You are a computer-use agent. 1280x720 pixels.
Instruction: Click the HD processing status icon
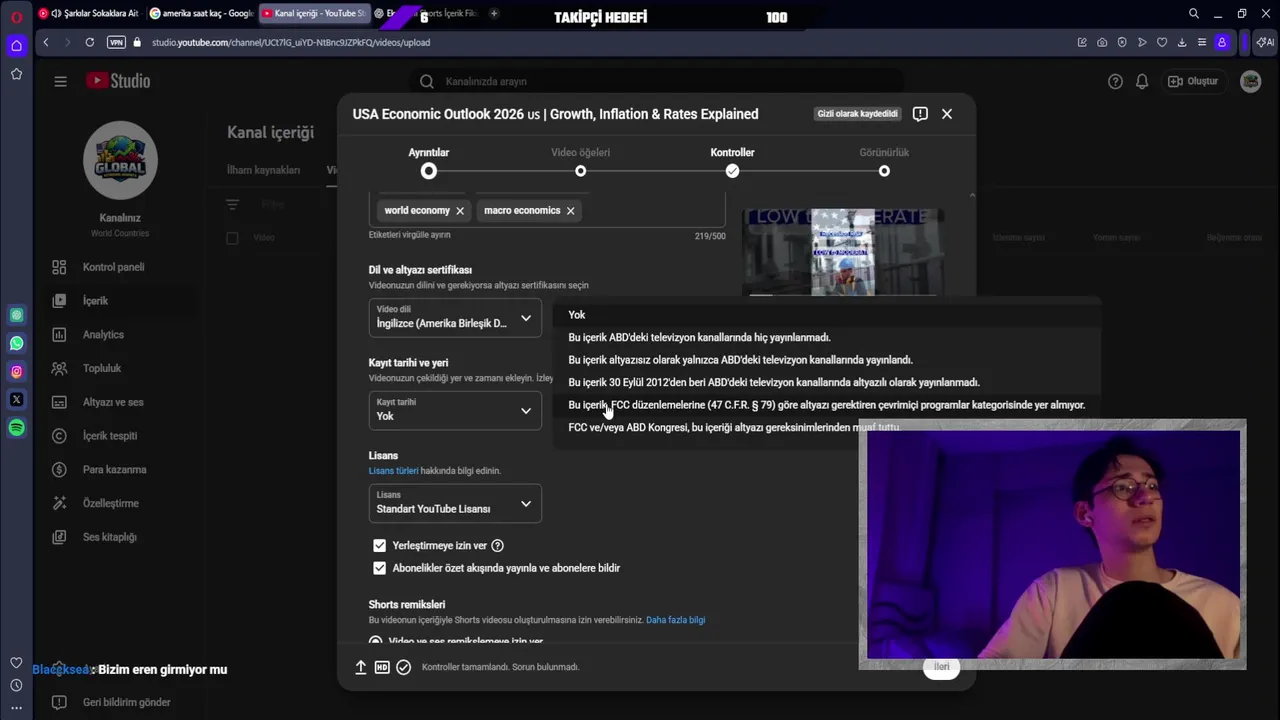pyautogui.click(x=382, y=667)
